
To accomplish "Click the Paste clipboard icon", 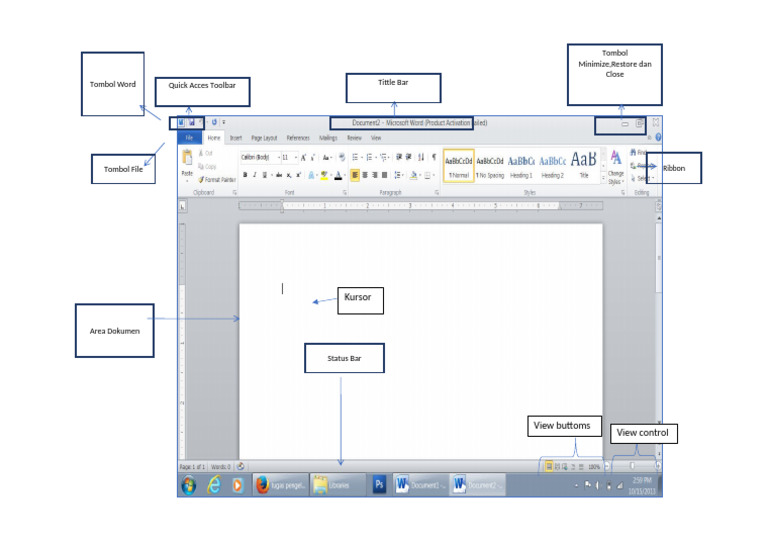I will (x=187, y=158).
